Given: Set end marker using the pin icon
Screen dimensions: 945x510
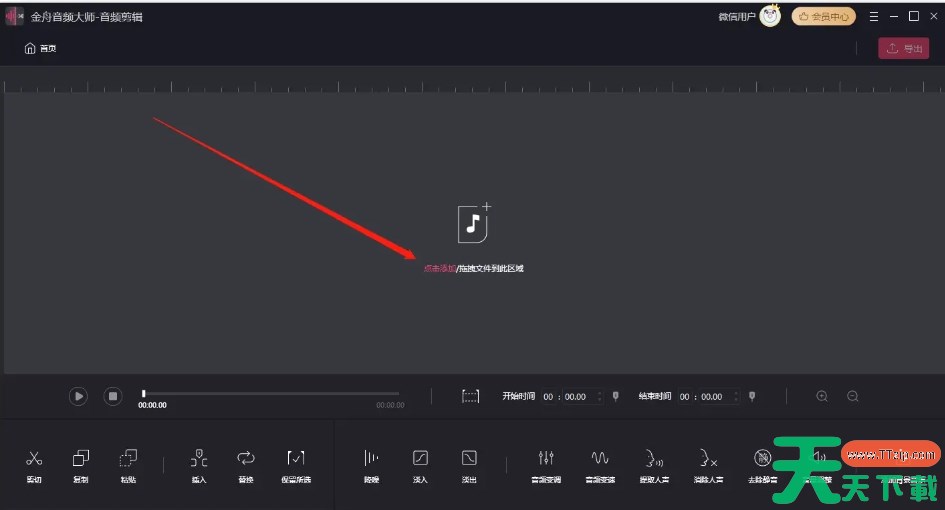Looking at the screenshot, I should 752,396.
